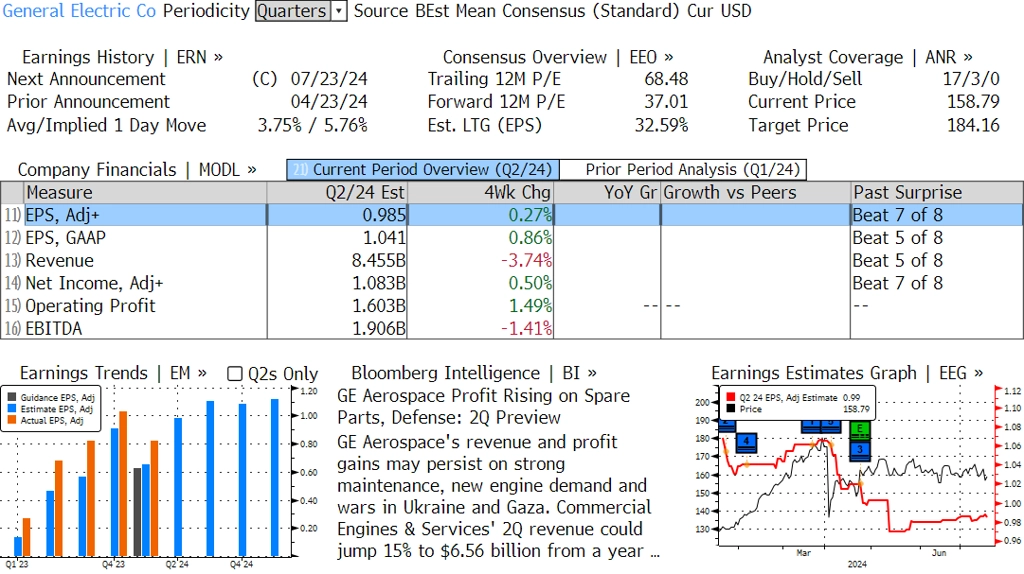Open Consensus Overview EEO section

[558, 57]
